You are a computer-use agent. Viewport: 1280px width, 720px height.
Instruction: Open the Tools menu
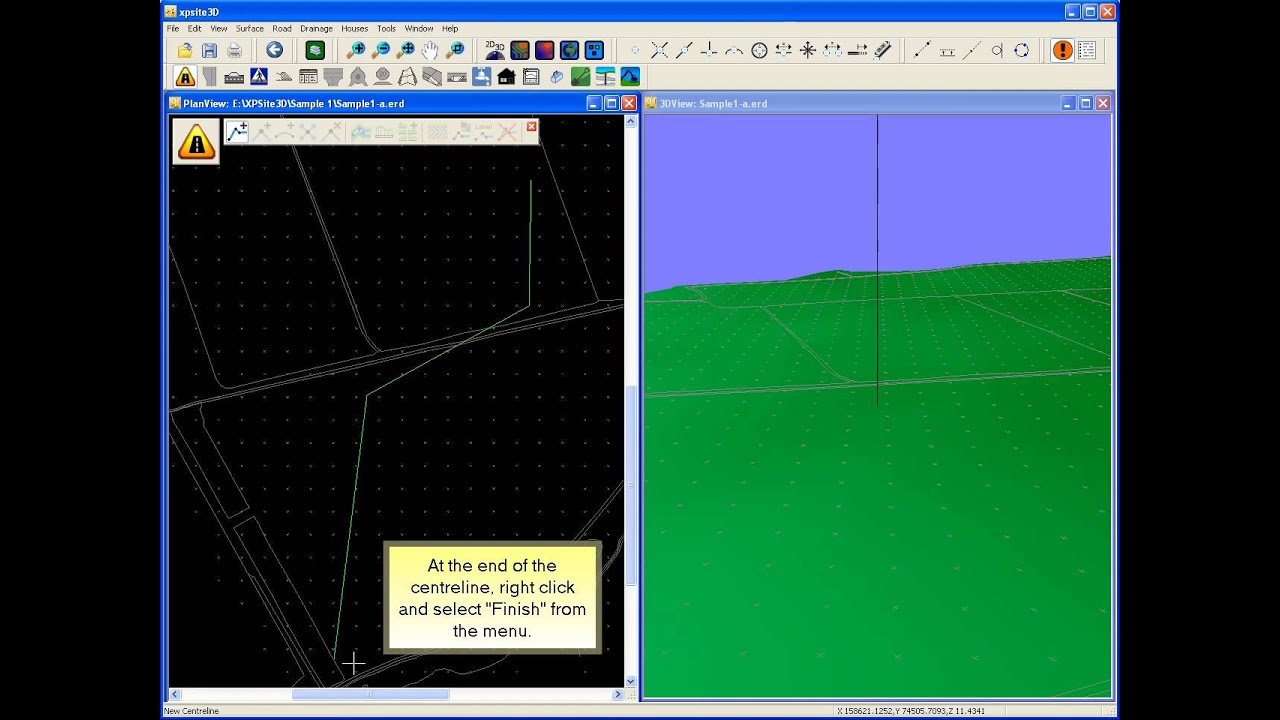[x=386, y=29]
